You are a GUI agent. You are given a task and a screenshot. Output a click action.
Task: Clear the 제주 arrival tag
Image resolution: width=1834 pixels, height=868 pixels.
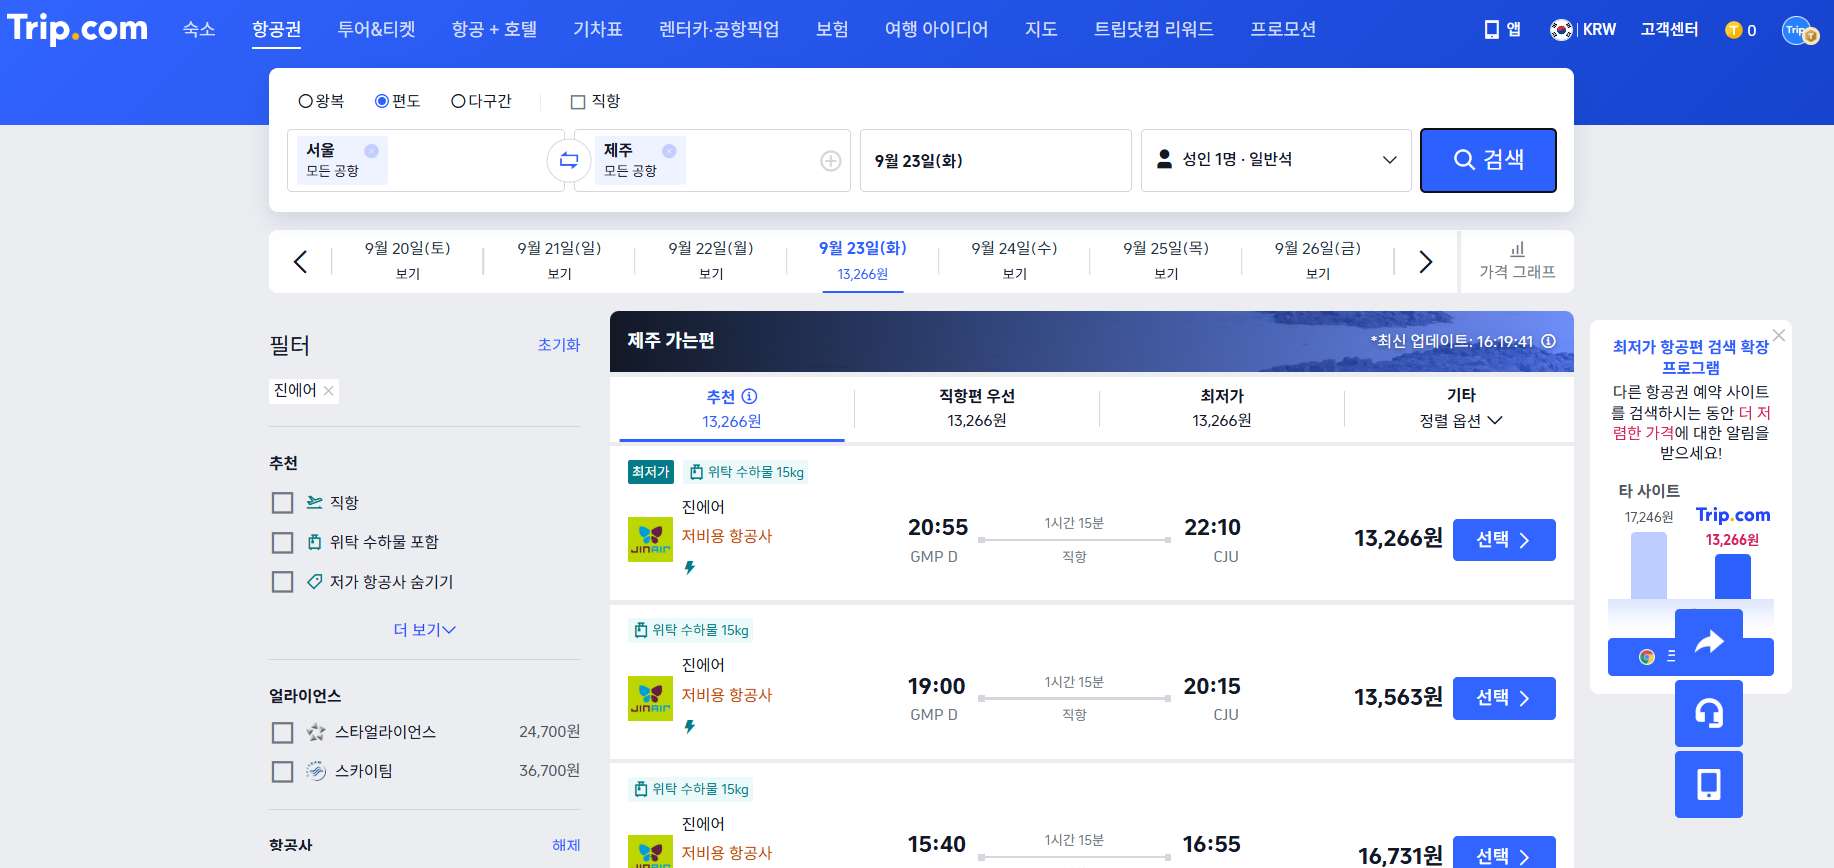(669, 151)
